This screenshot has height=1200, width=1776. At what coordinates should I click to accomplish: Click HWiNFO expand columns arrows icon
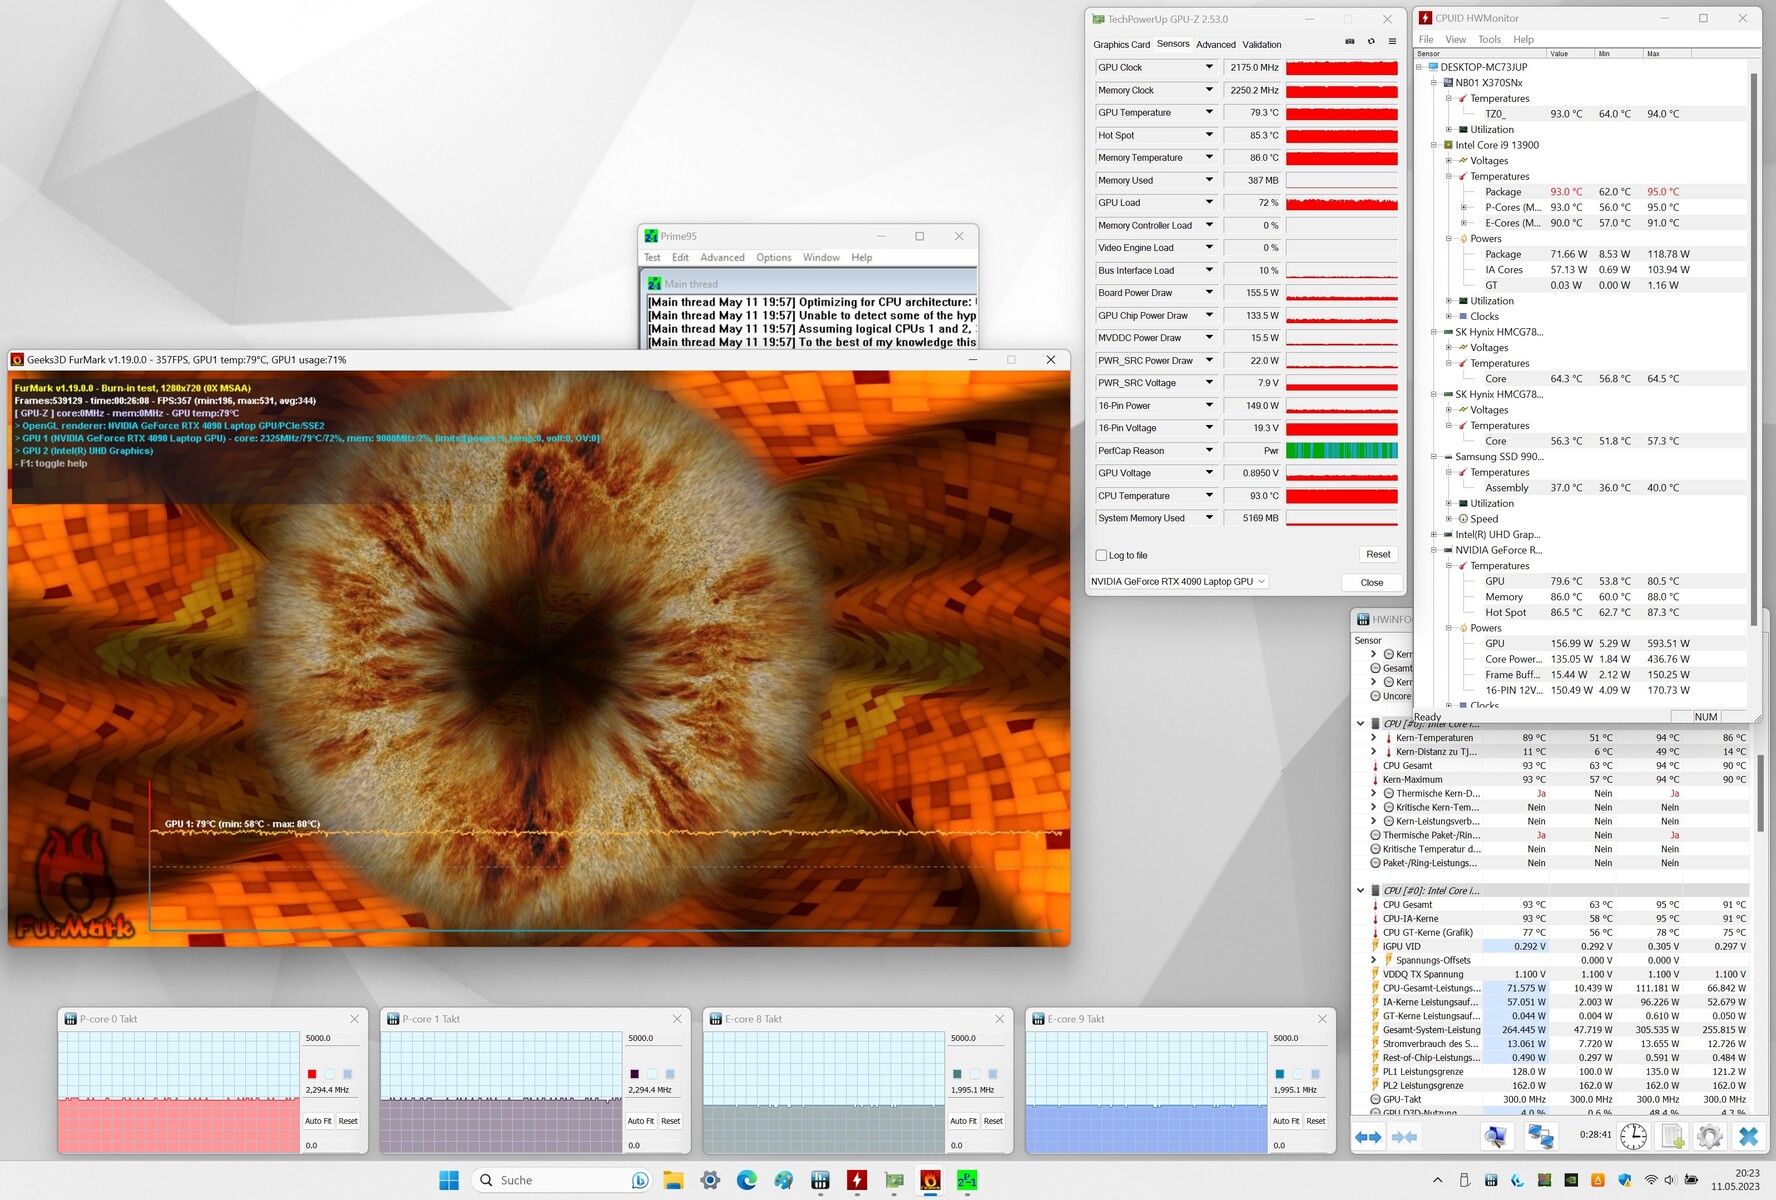tap(1368, 1137)
